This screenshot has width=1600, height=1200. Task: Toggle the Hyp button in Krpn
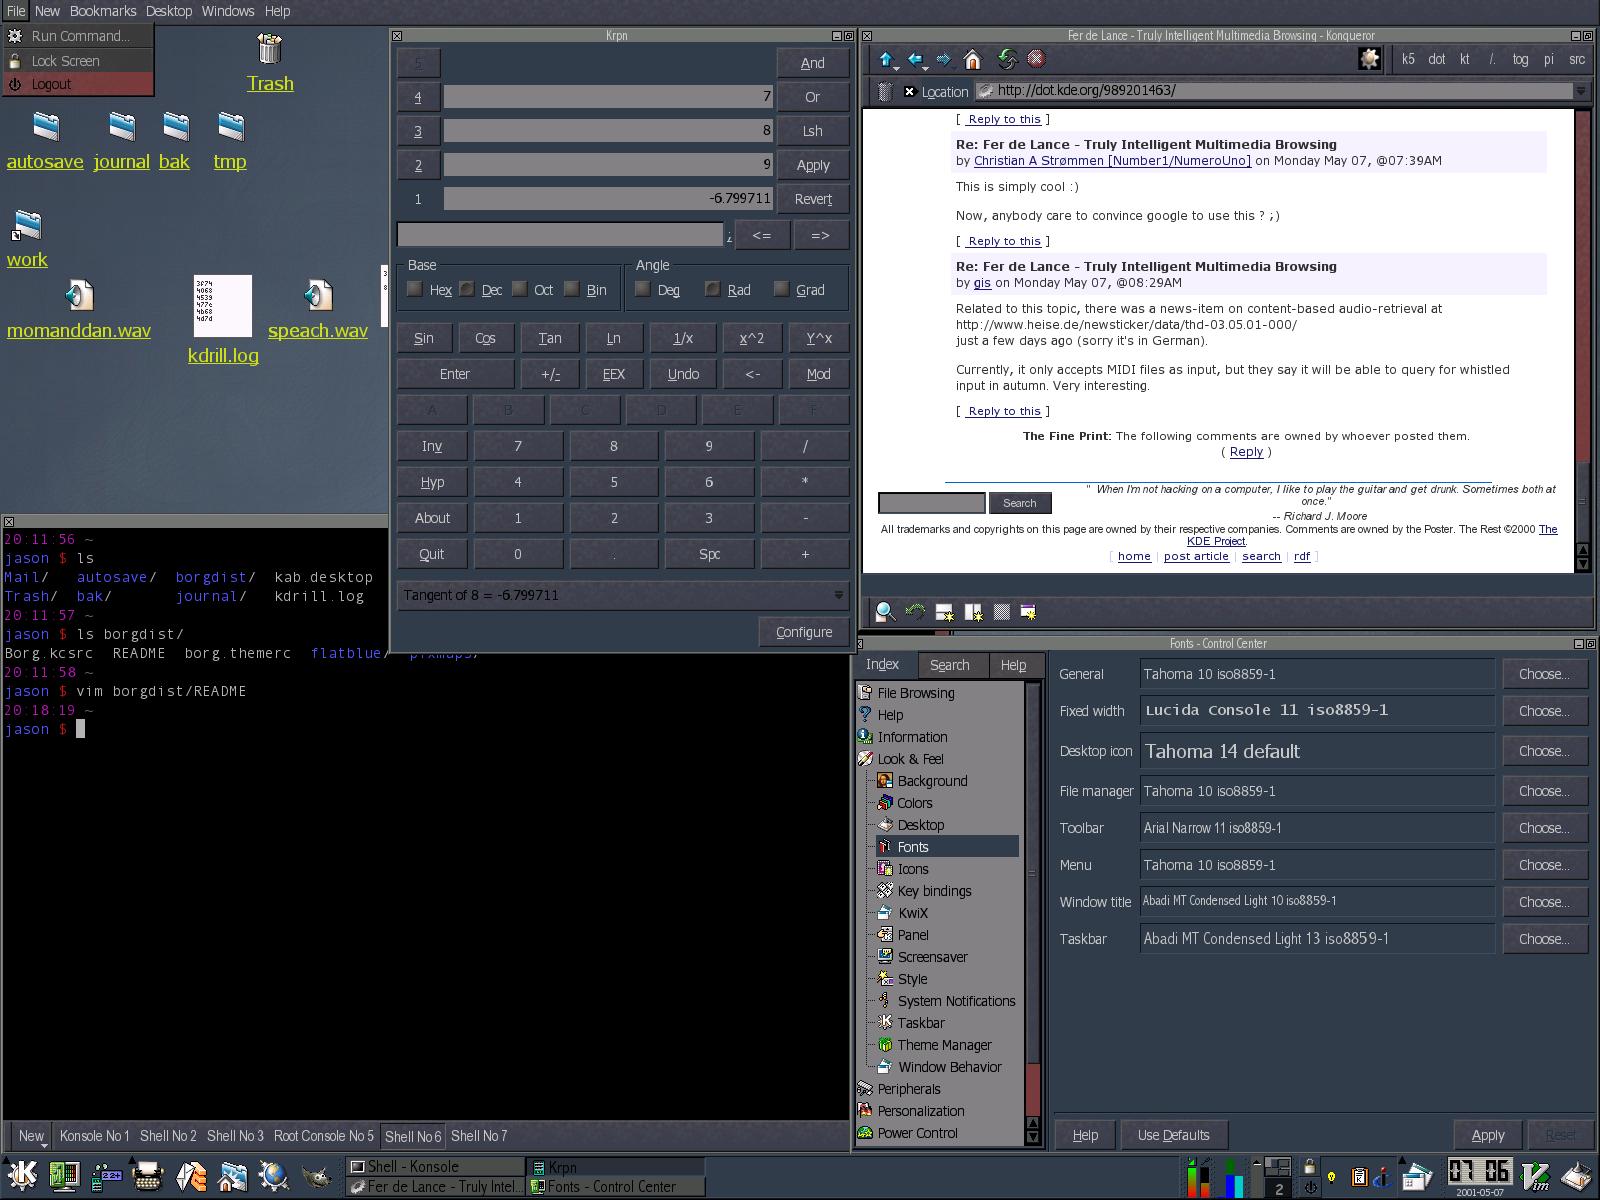pos(432,482)
